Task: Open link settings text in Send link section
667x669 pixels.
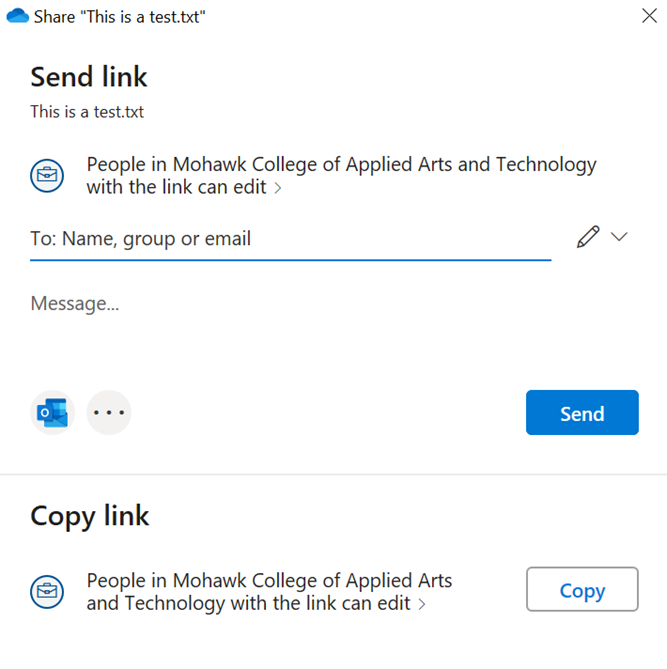Action: coord(340,176)
